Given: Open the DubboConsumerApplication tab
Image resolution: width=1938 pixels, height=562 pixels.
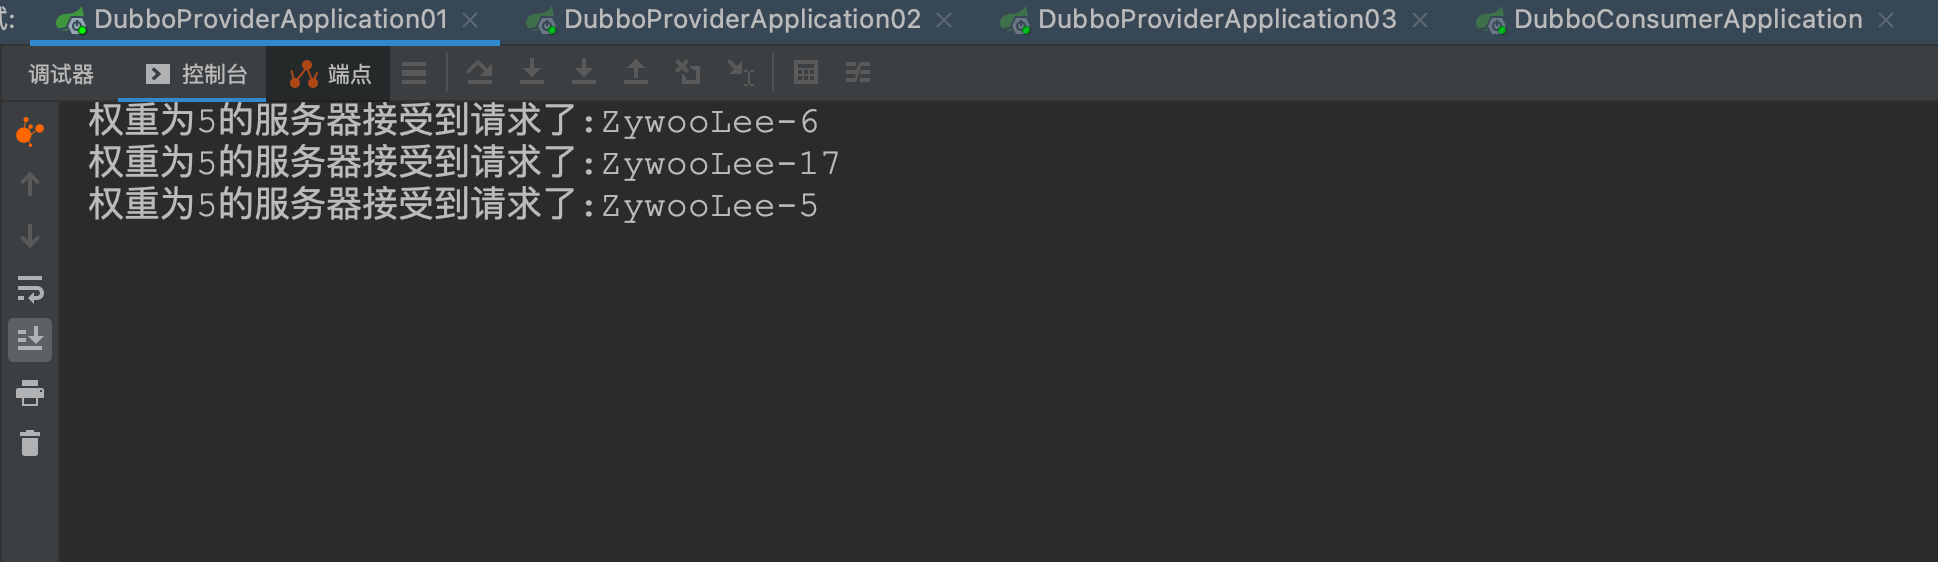Looking at the screenshot, I should coord(1687,19).
